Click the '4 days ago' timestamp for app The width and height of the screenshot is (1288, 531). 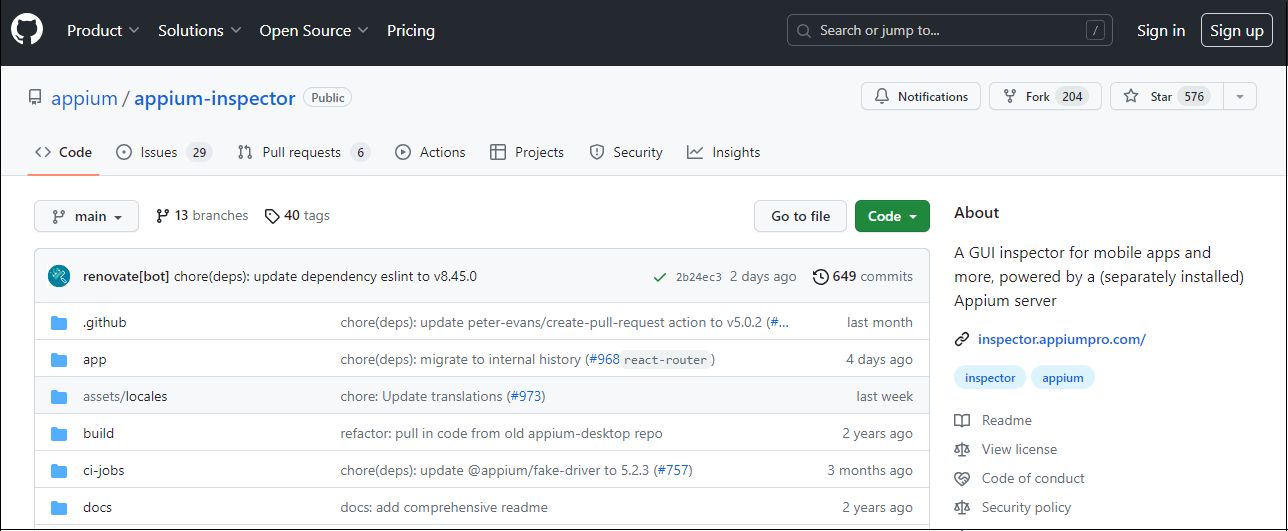coord(879,359)
